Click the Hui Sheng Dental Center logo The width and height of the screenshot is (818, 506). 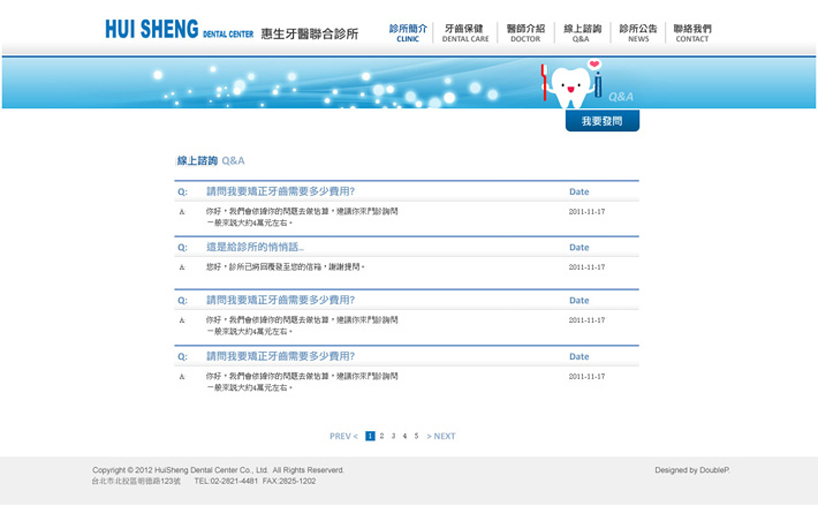point(230,30)
